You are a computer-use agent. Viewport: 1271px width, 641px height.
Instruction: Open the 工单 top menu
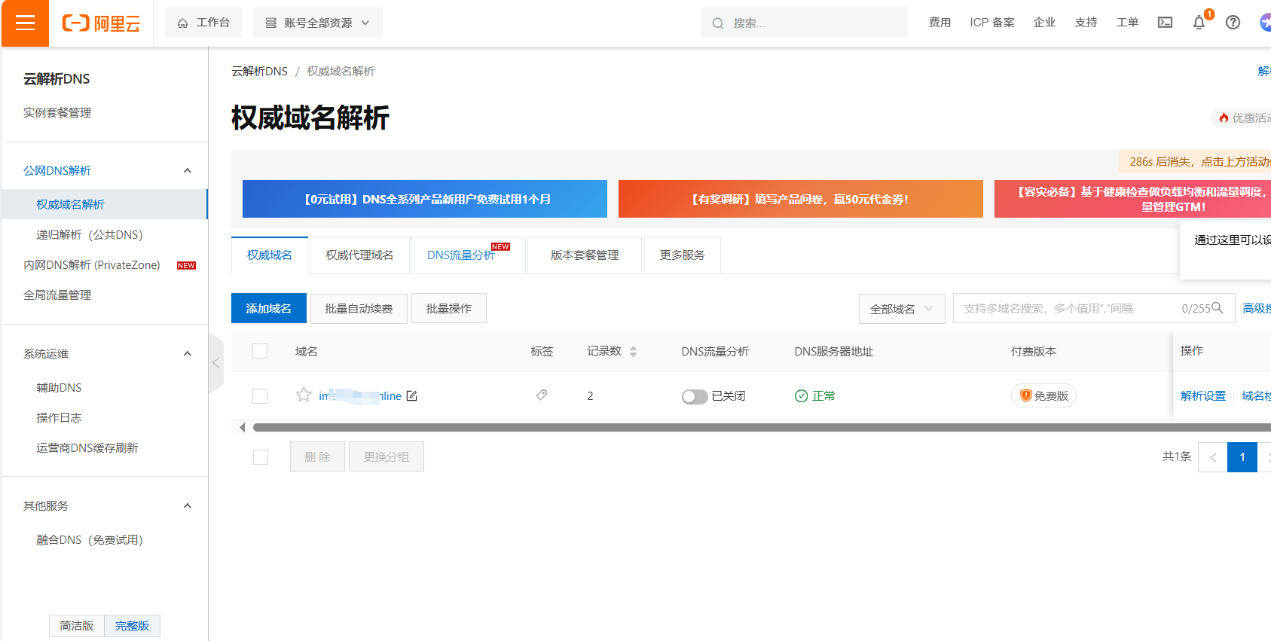pos(1127,23)
